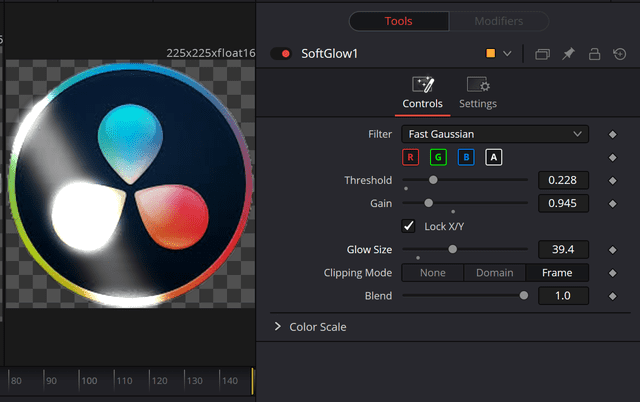
Task: Click the DaVinci Resolve logo in viewer
Action: point(131,184)
